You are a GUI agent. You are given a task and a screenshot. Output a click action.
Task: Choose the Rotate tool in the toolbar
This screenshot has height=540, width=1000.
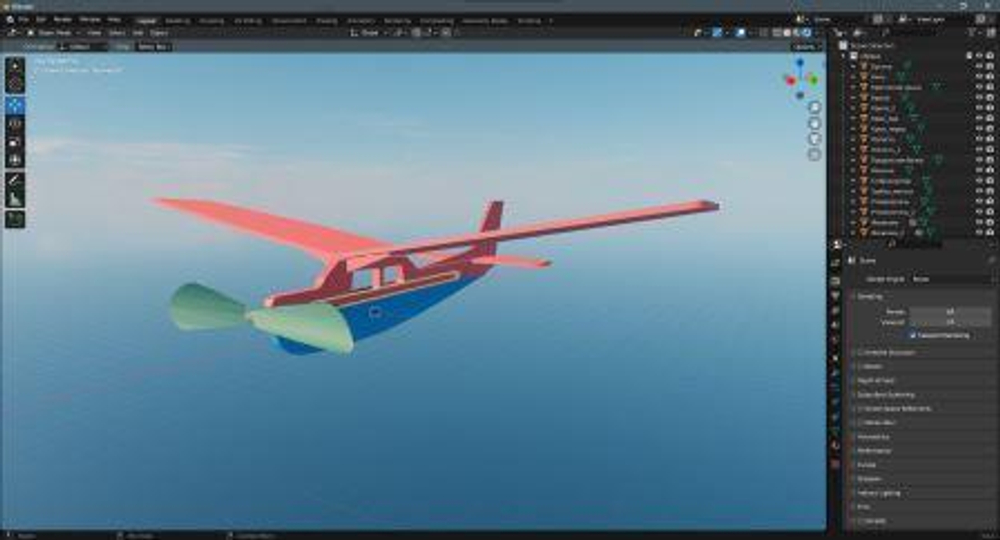click(15, 123)
